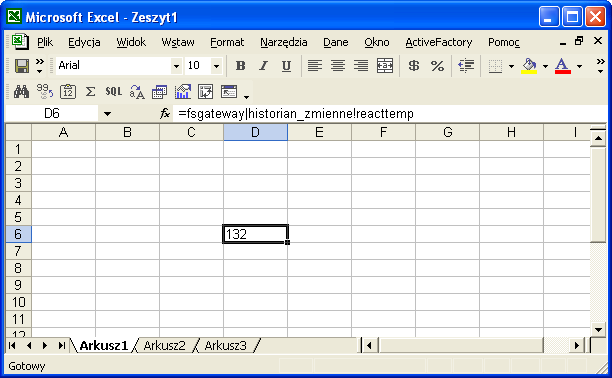Open the Dane menu

tap(336, 42)
